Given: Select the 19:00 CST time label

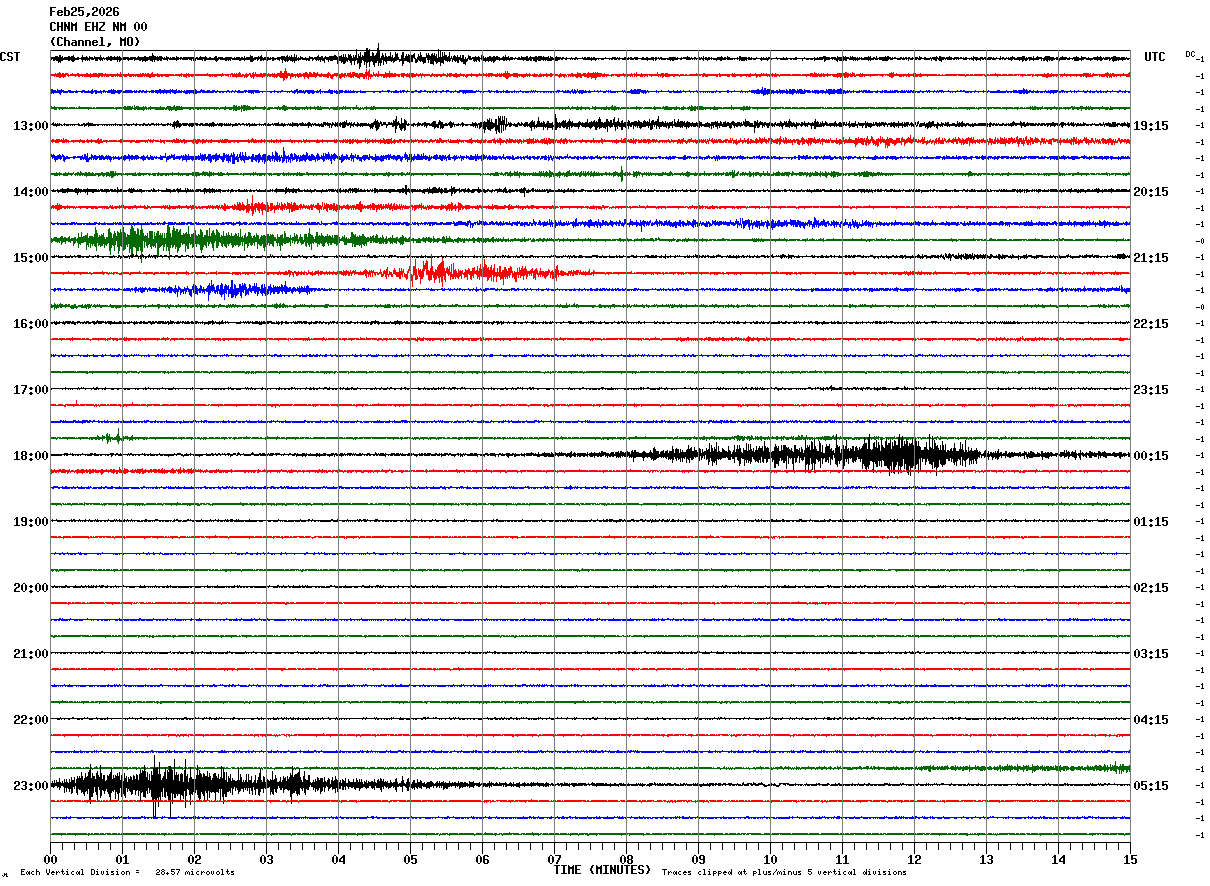Looking at the screenshot, I should point(30,522).
